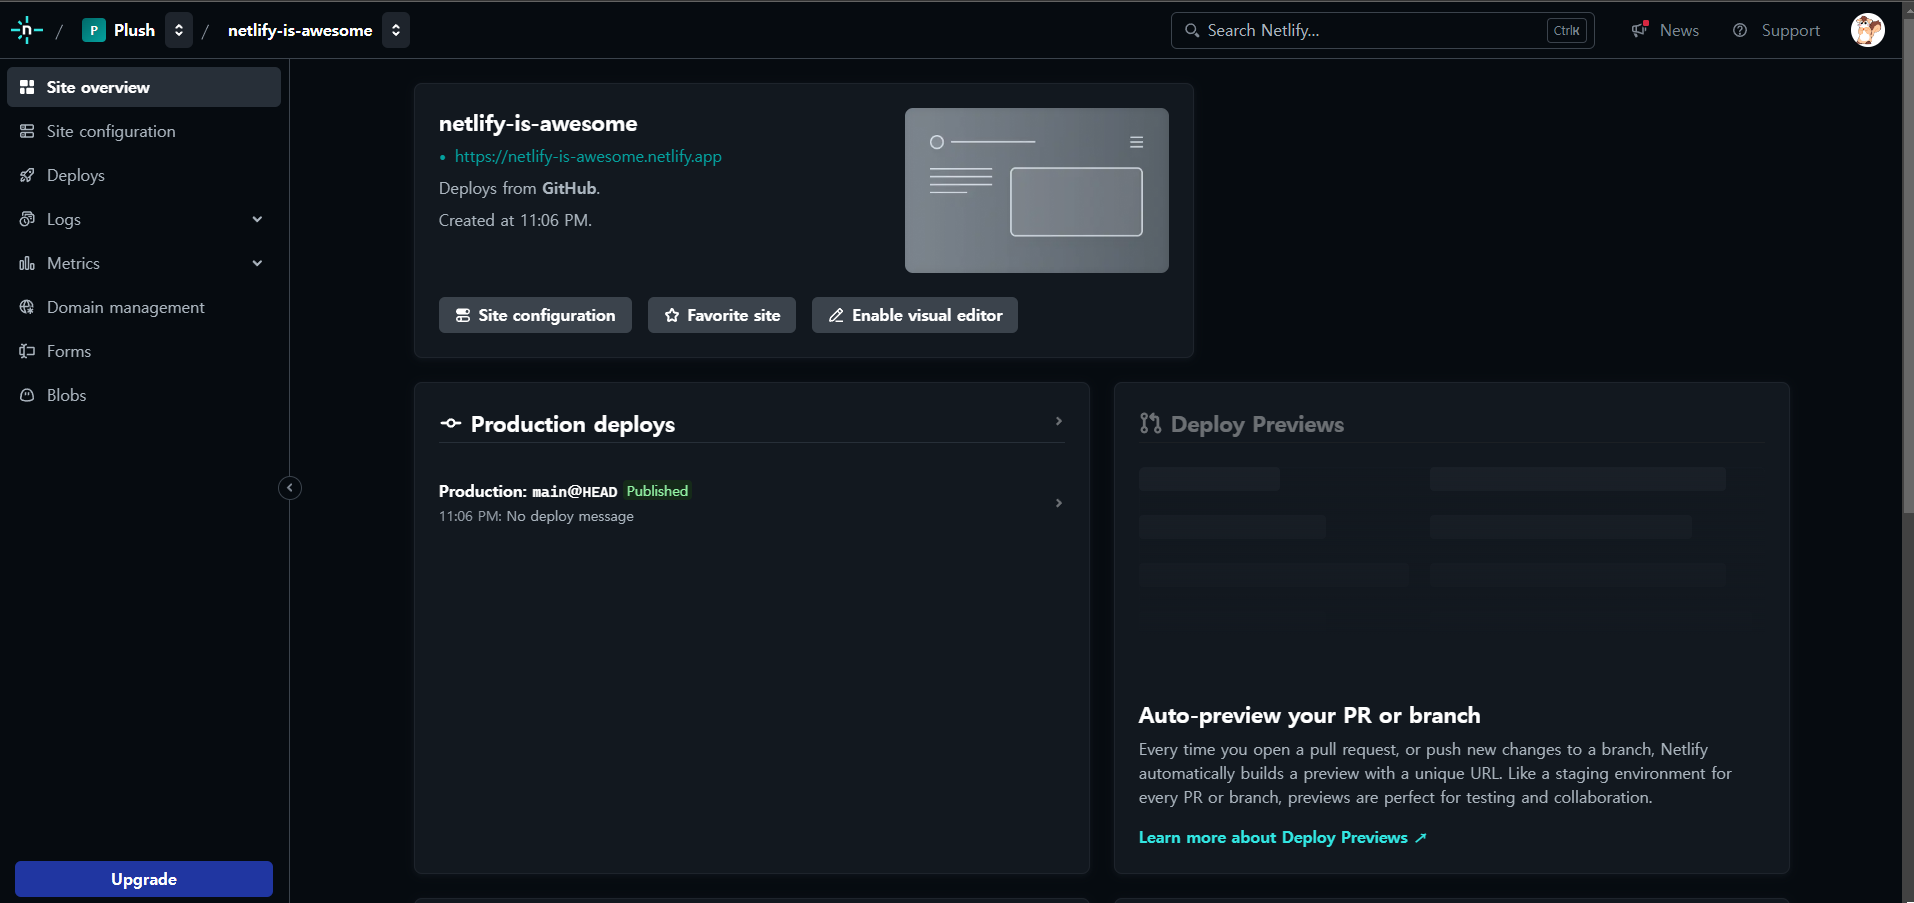The image size is (1914, 903).
Task: Click the Netlify logo icon
Action: pos(26,30)
